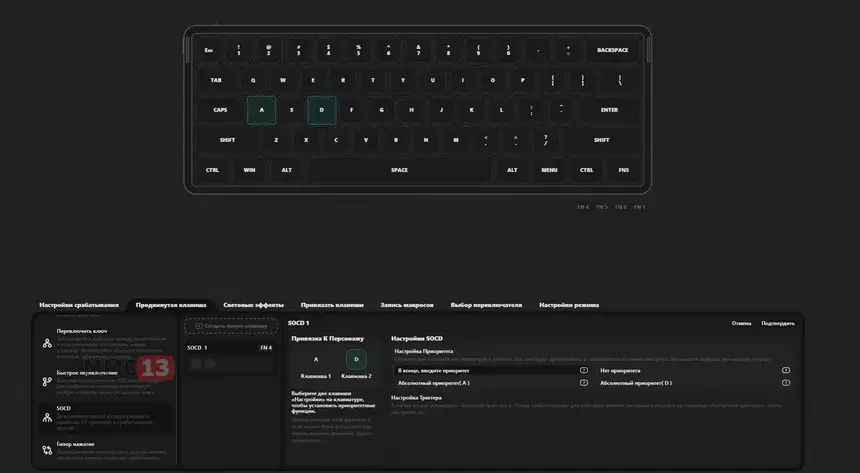Viewport: 860px width, 473px height.
Task: Click the Гипер нажатие icon
Action: point(47,451)
